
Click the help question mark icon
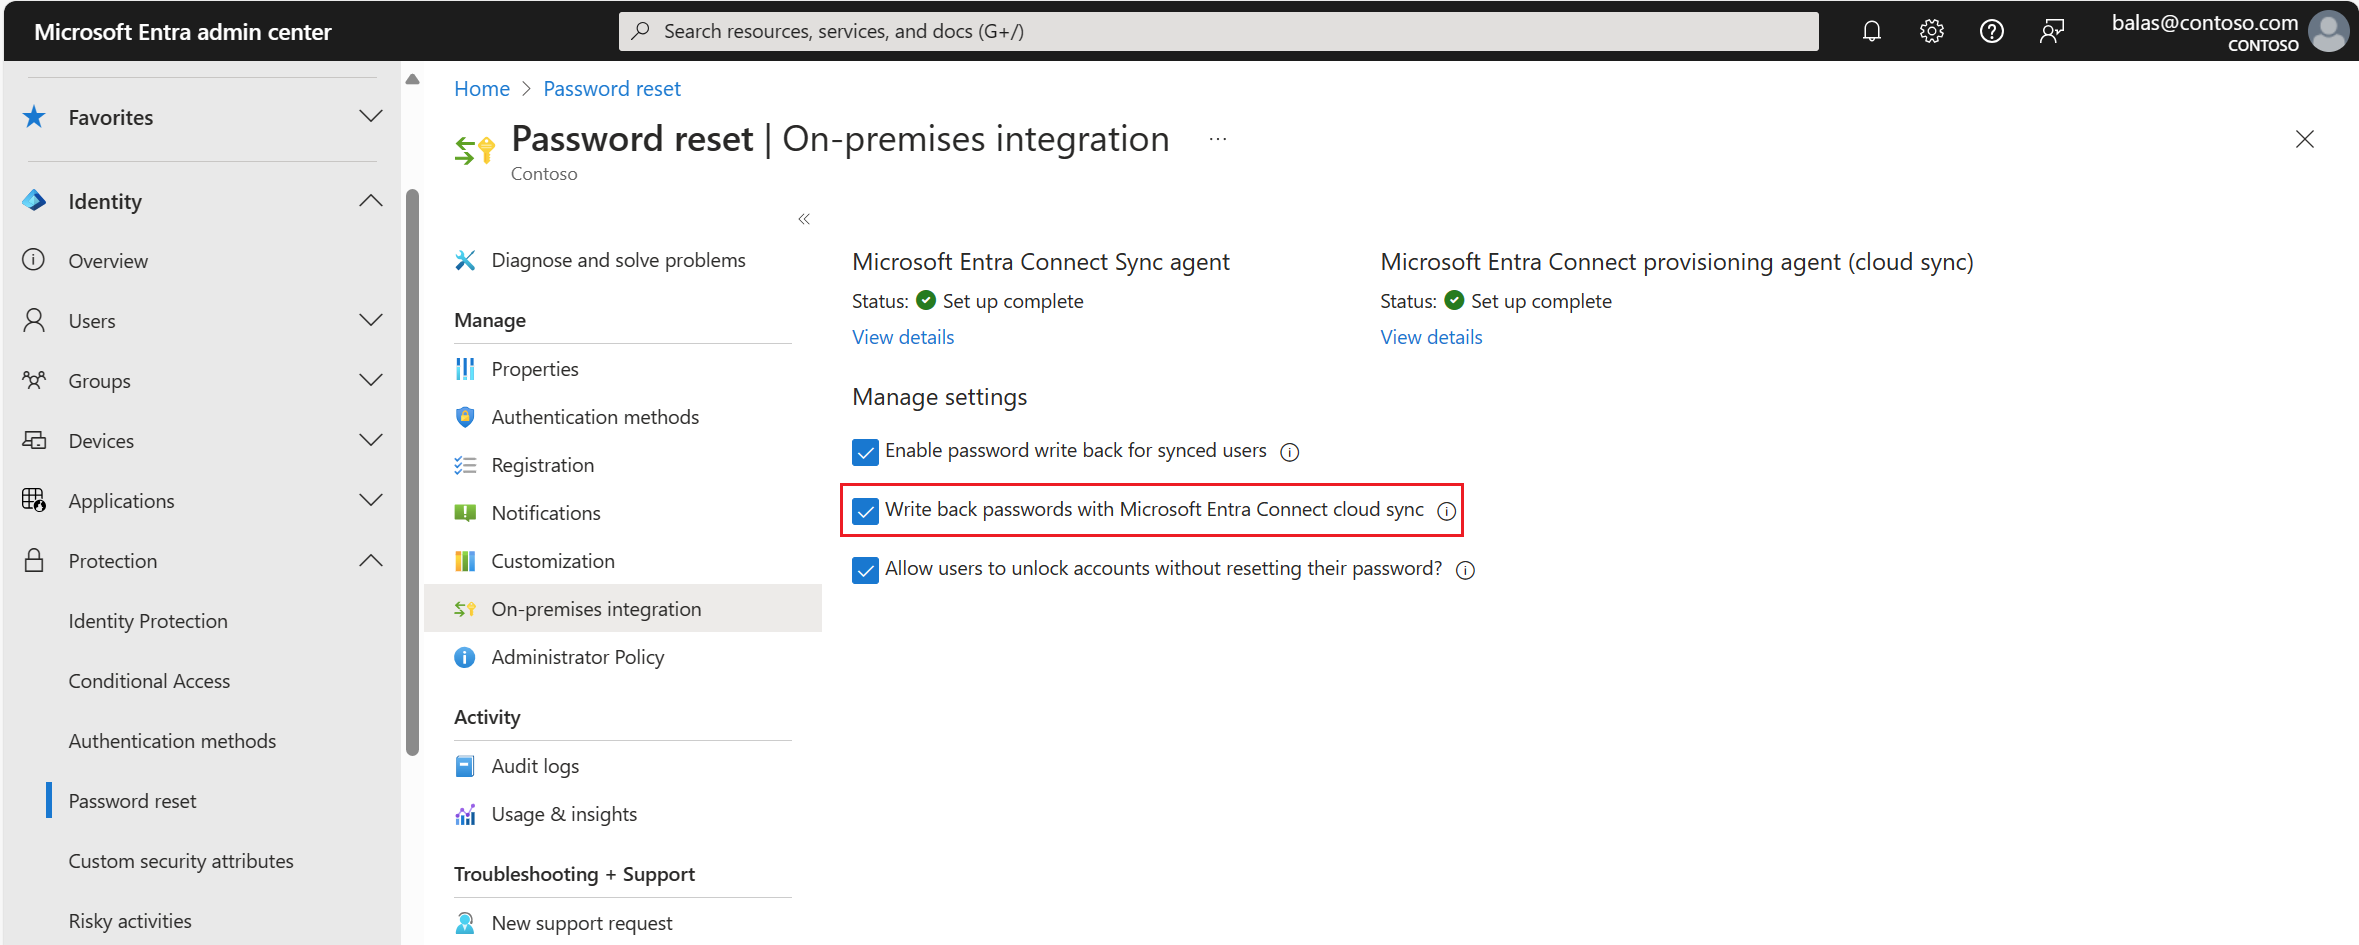click(x=1991, y=32)
